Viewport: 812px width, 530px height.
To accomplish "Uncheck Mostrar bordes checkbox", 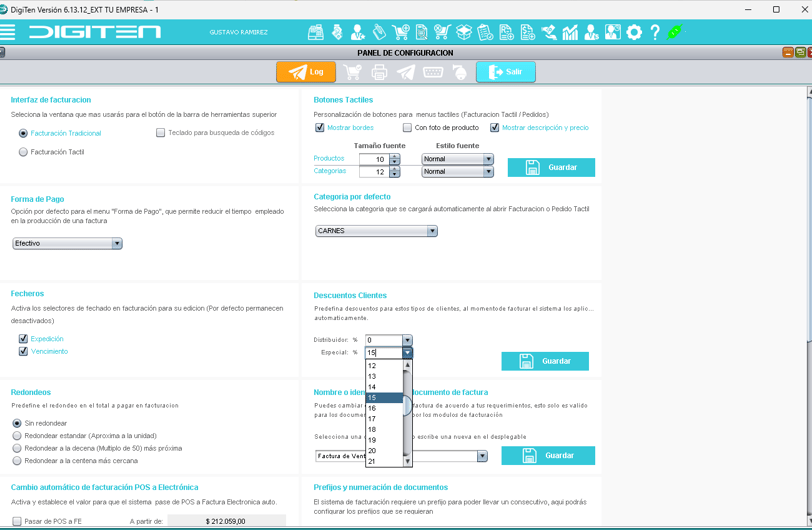I will (320, 127).
